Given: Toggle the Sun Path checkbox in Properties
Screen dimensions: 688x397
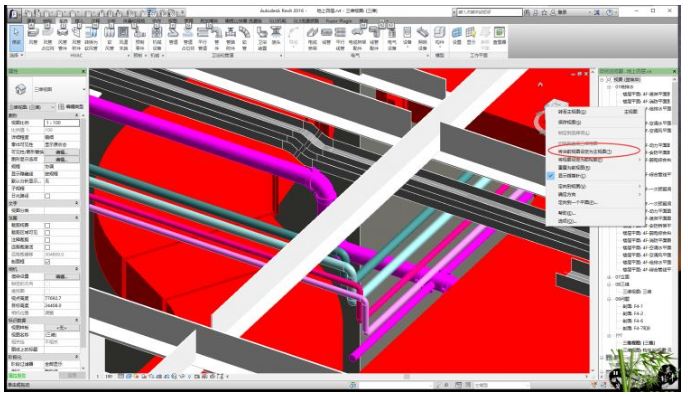Looking at the screenshot, I should click(x=47, y=196).
